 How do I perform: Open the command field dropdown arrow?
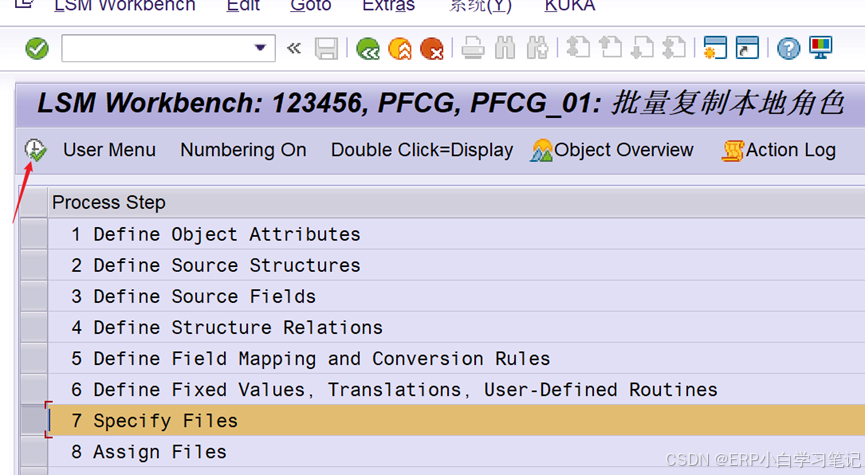coord(260,48)
